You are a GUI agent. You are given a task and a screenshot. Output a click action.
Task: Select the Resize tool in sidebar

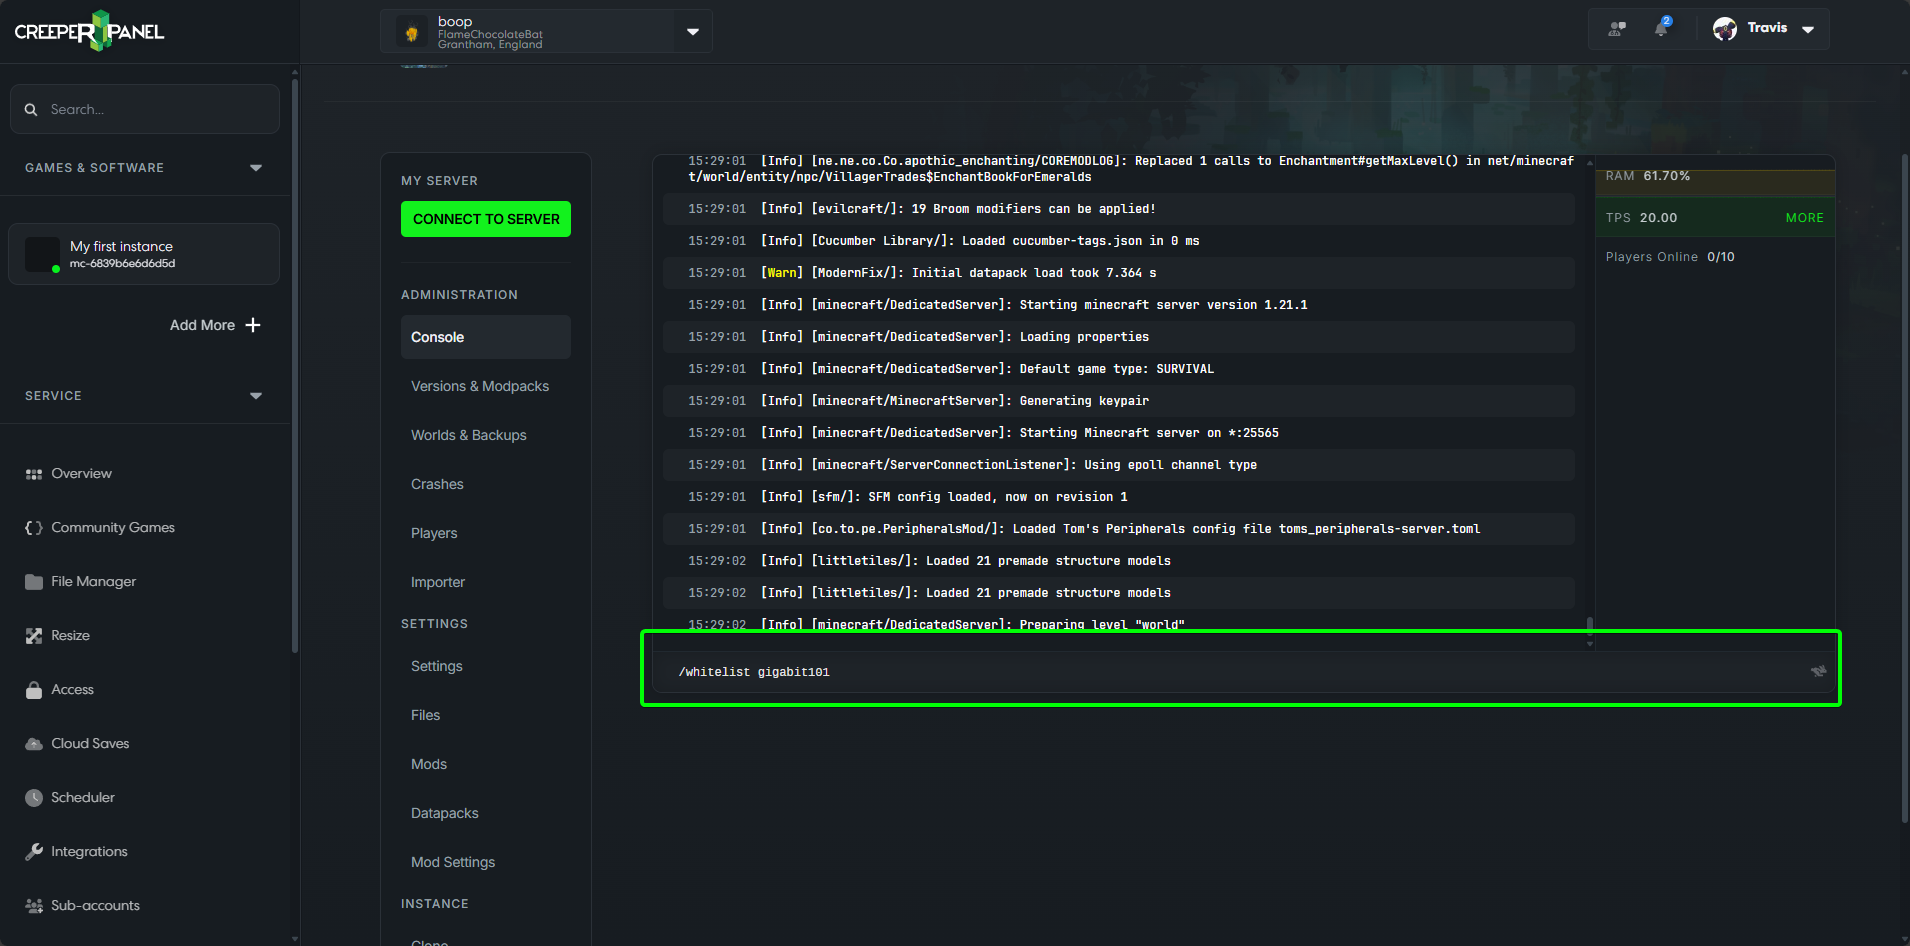(x=70, y=635)
